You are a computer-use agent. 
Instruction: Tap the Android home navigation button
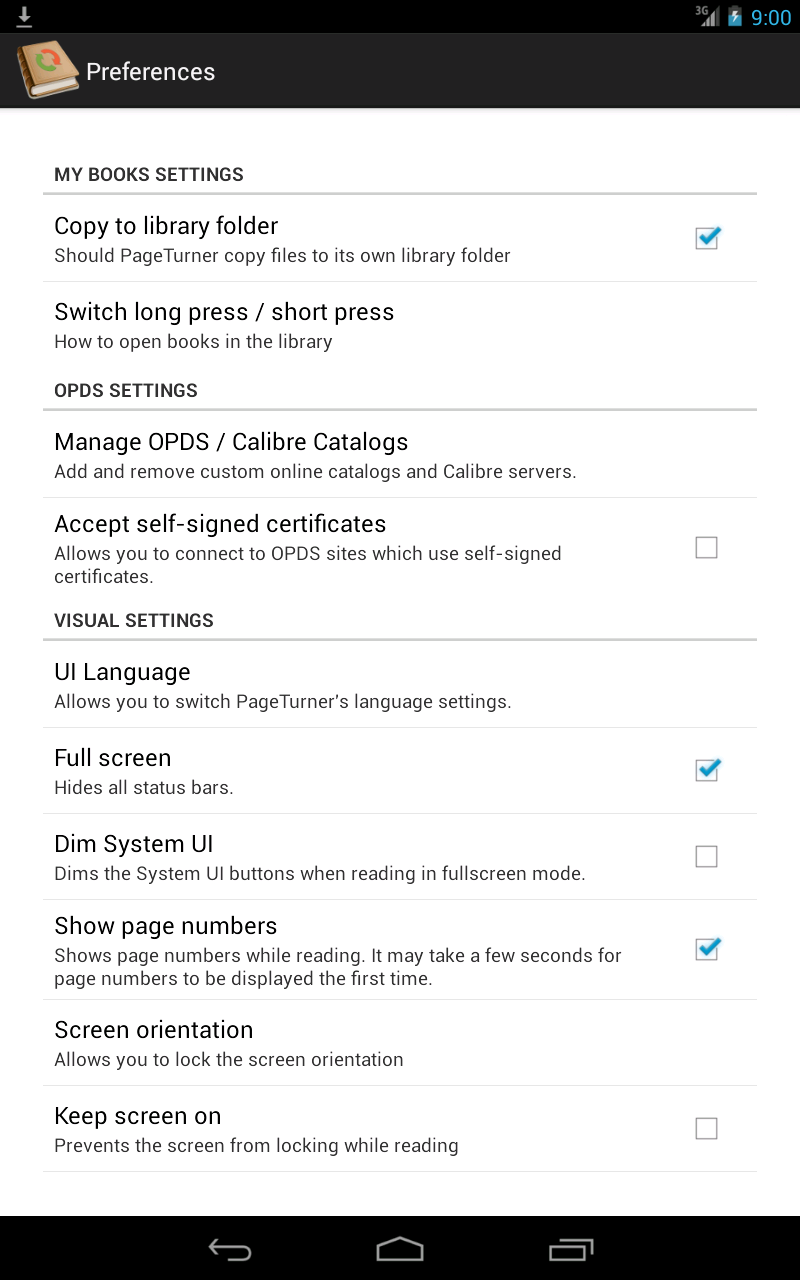coord(400,1249)
